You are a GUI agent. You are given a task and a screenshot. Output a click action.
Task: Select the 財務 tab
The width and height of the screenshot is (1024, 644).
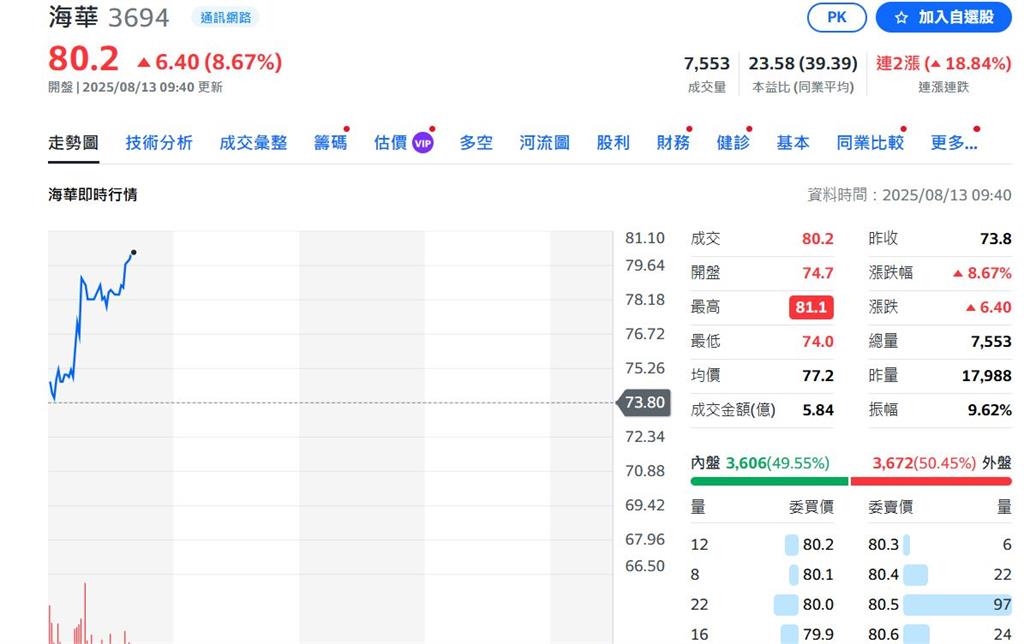point(673,142)
